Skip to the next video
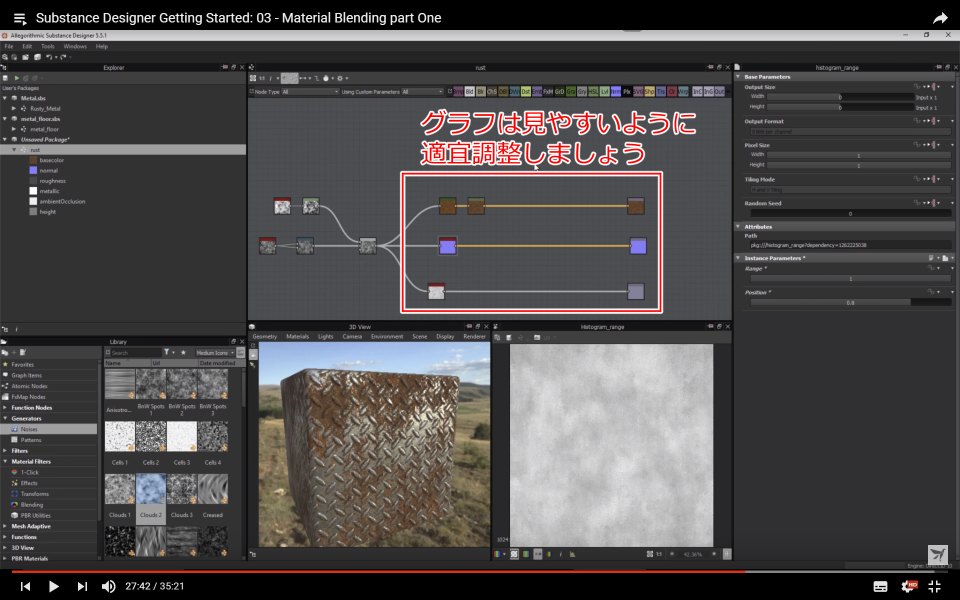The height and width of the screenshot is (600, 960). (x=82, y=586)
